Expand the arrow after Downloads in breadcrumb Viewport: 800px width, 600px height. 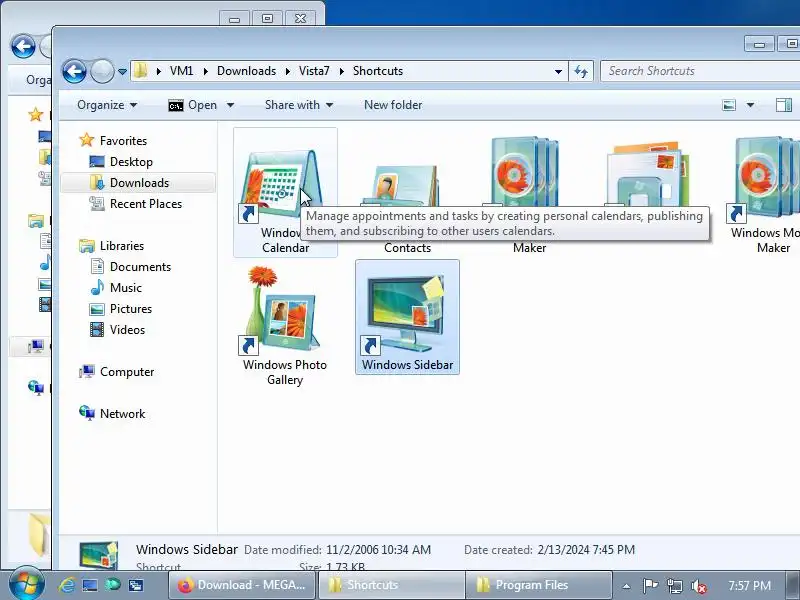tap(288, 71)
